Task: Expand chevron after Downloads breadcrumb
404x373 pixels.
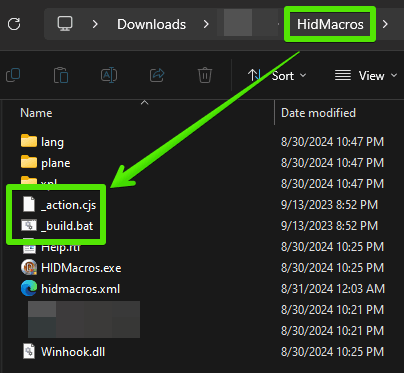Action: (206, 24)
